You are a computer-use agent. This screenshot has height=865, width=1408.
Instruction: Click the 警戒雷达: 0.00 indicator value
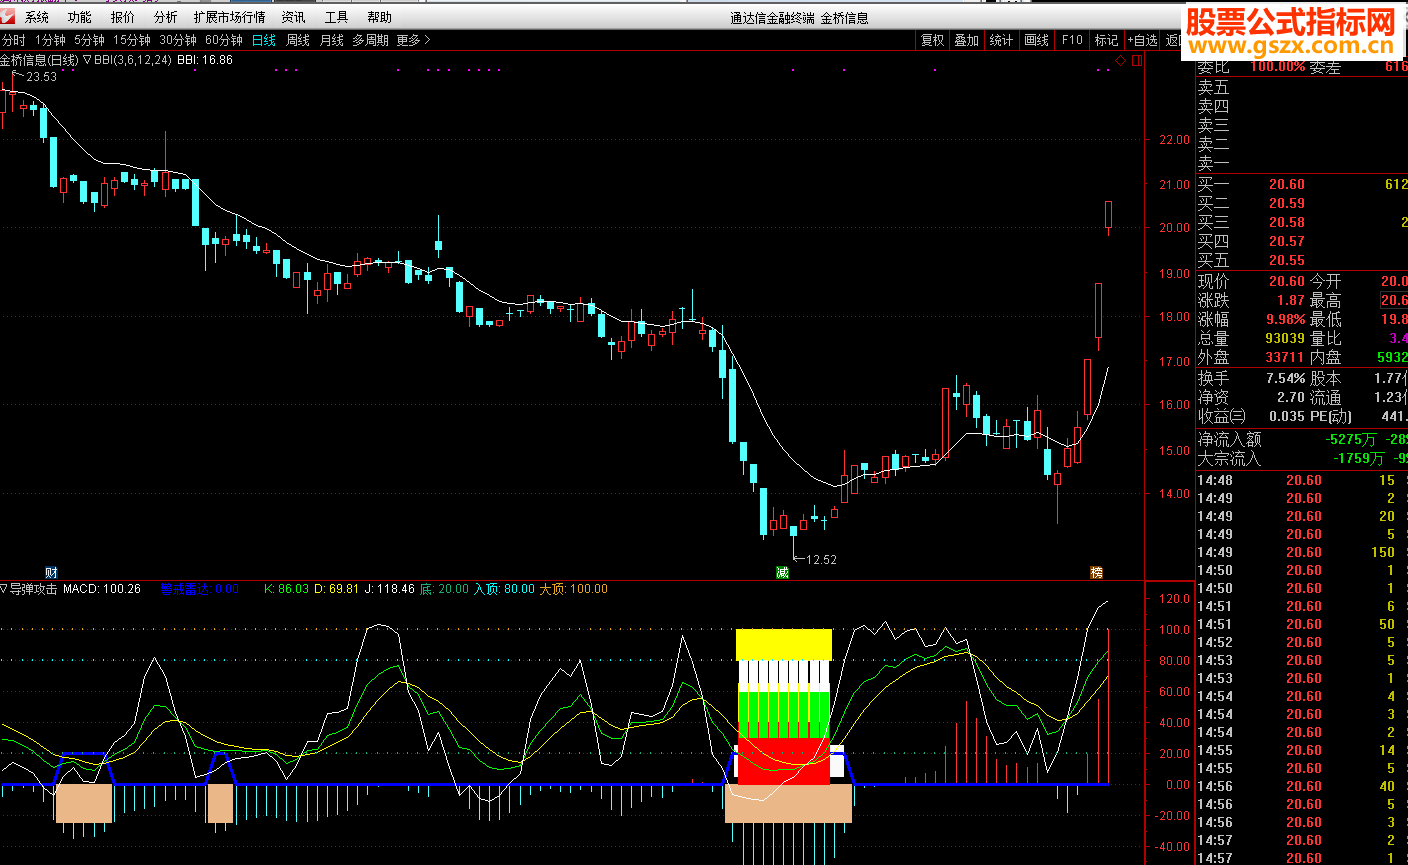200,589
